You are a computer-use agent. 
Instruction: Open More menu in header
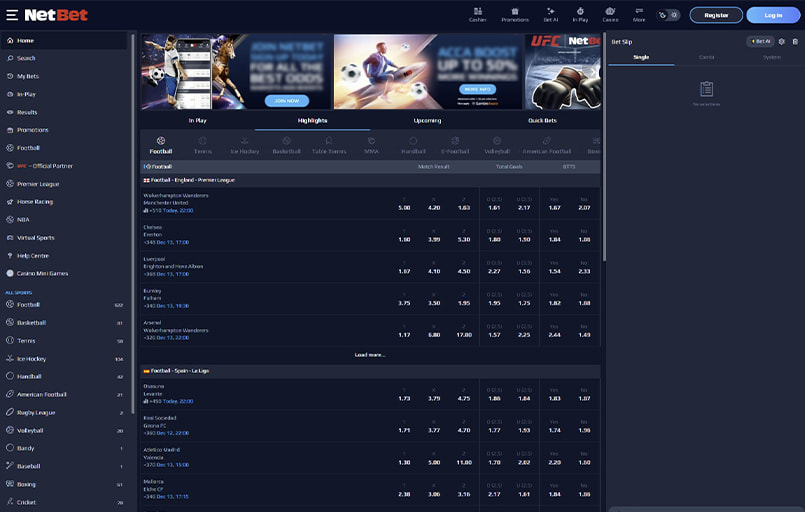pos(639,14)
